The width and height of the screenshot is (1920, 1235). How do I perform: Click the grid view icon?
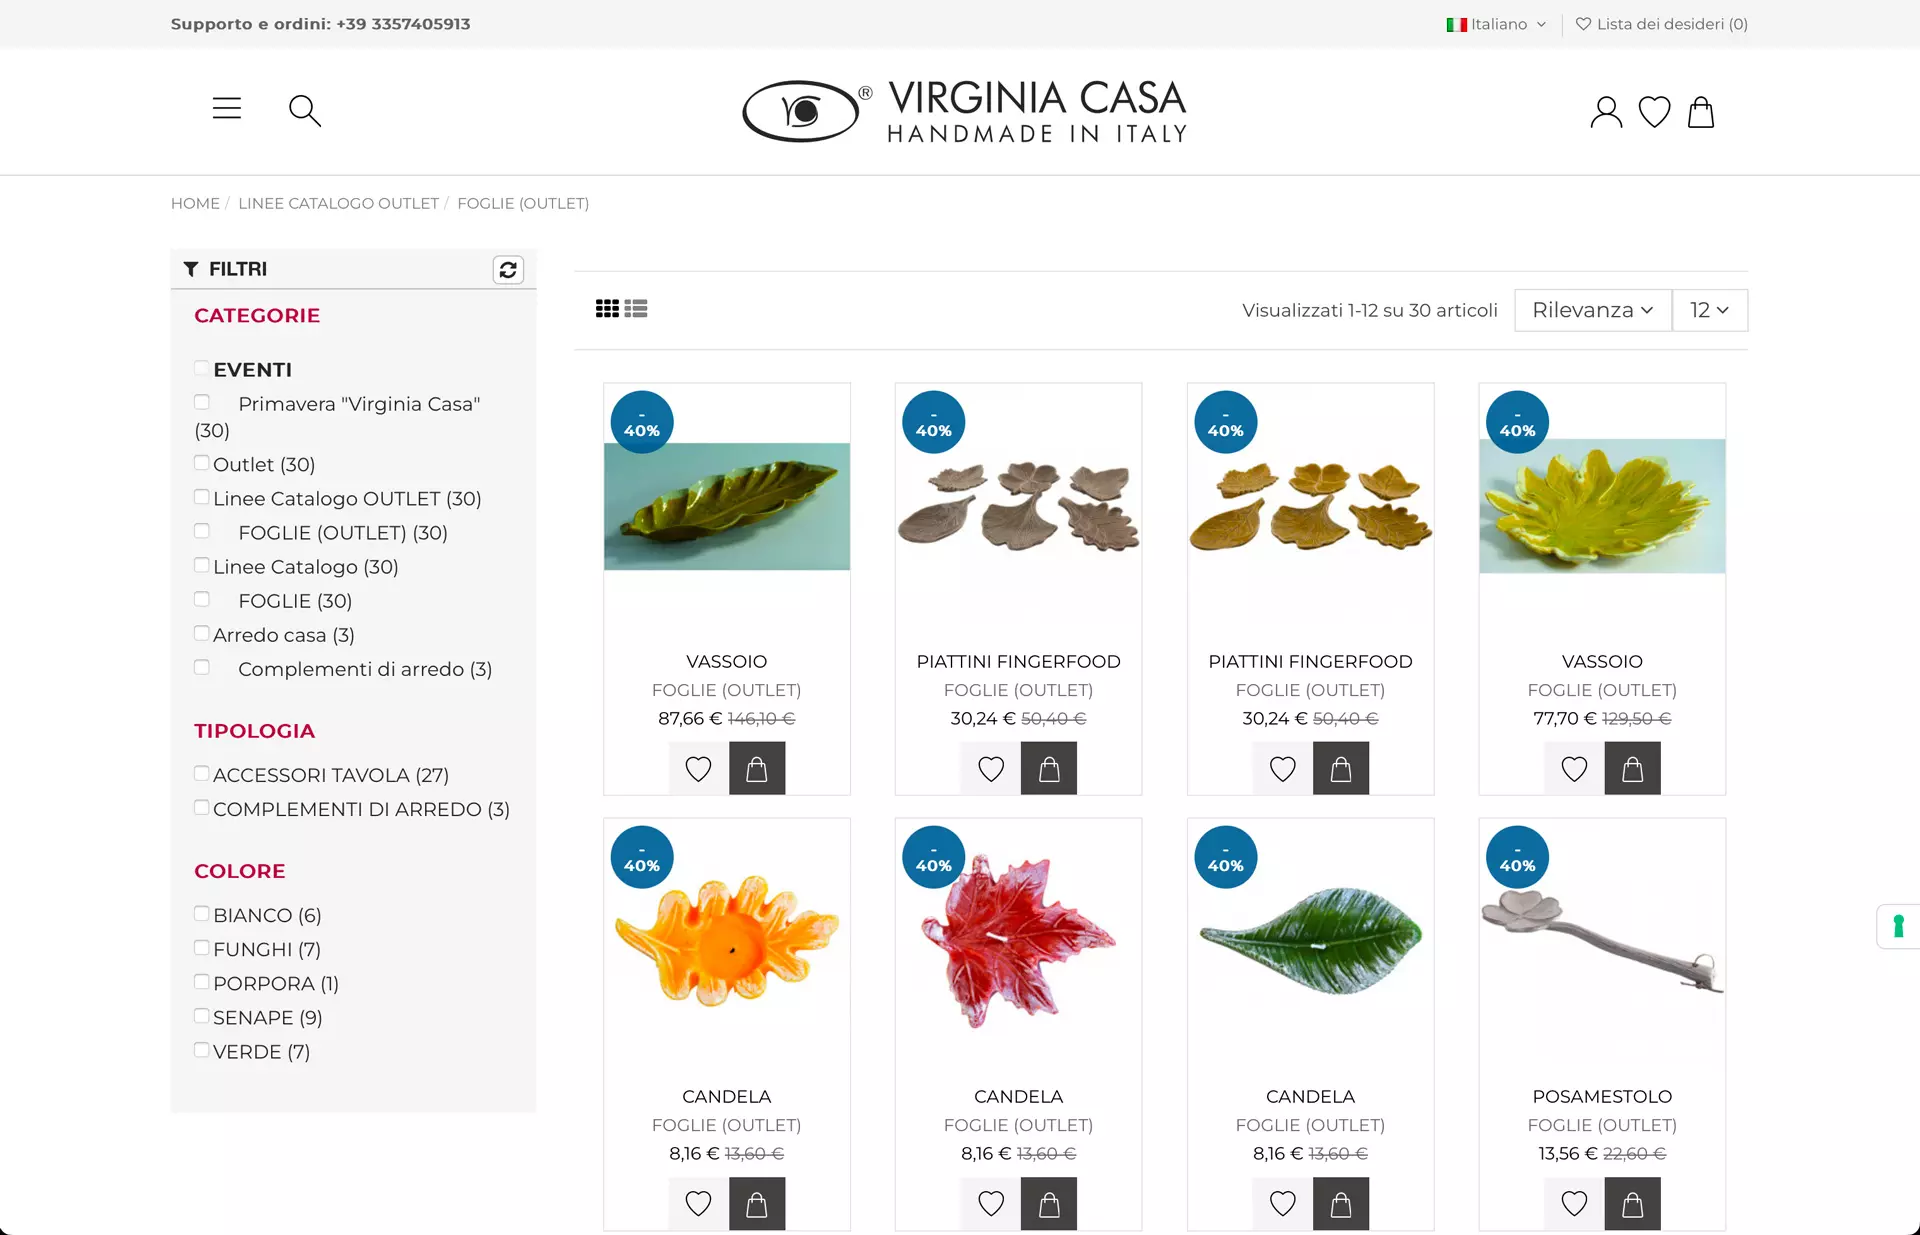click(x=607, y=309)
